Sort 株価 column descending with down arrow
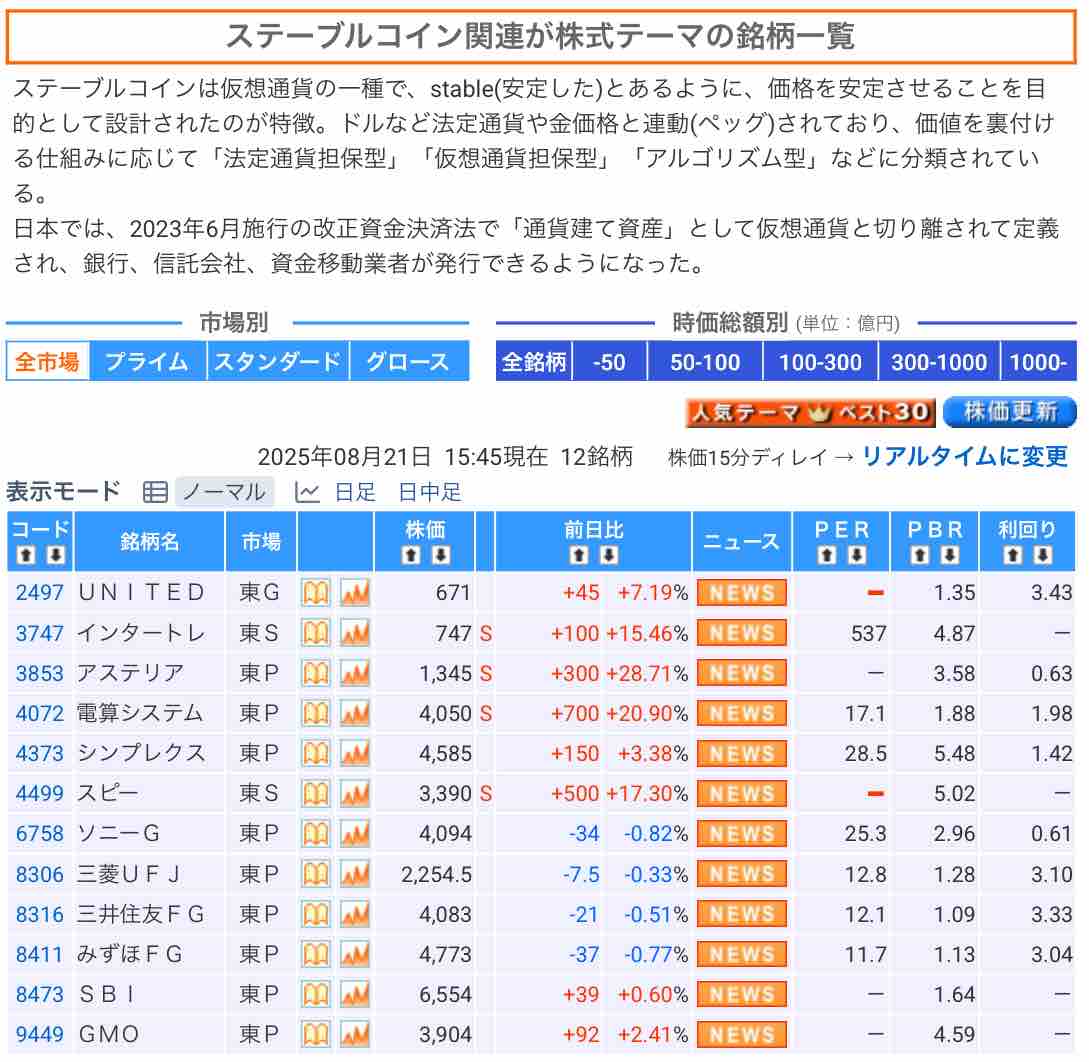1089x1062 pixels. 441,555
